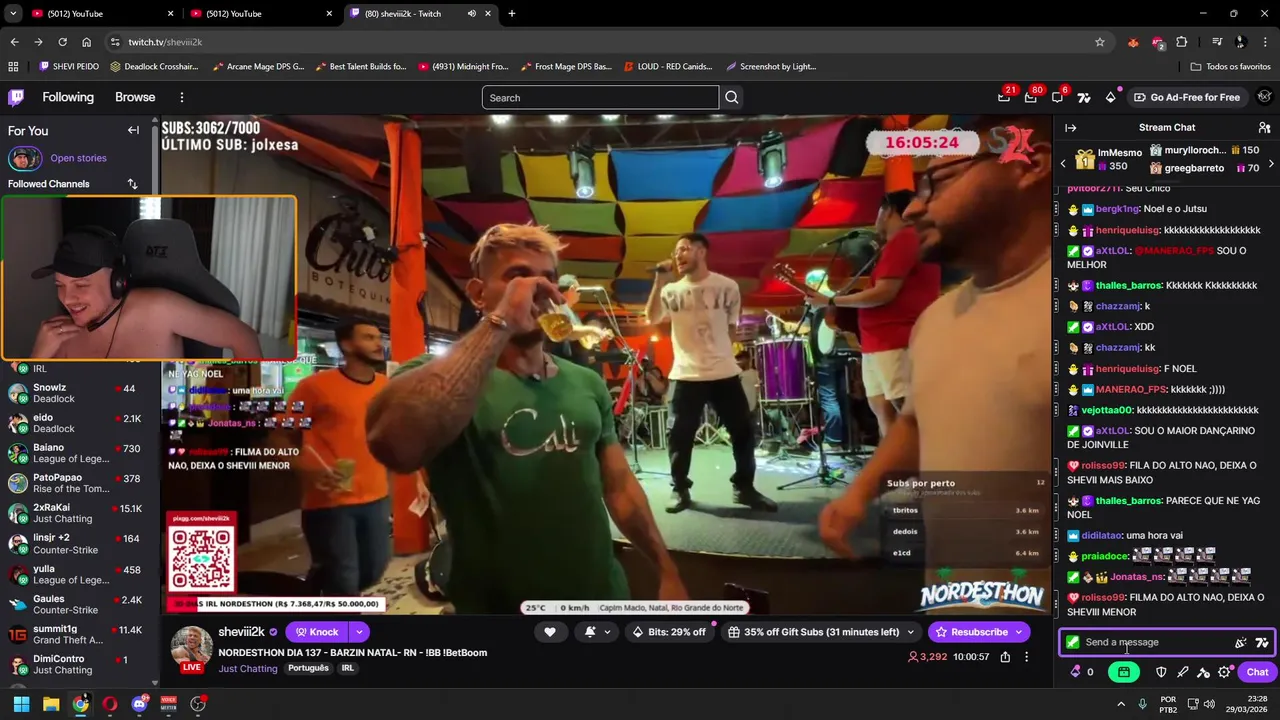The image size is (1280, 720).
Task: Open Gaules channel in sidebar
Action: 78,604
